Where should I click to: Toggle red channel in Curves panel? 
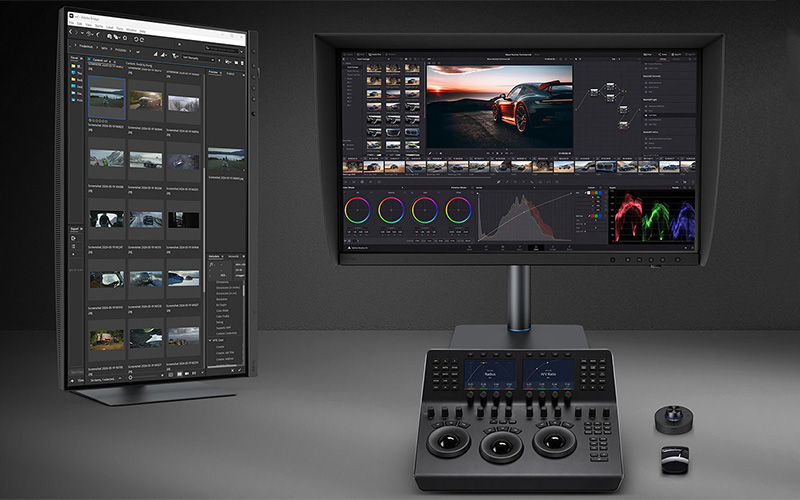pyautogui.click(x=592, y=193)
